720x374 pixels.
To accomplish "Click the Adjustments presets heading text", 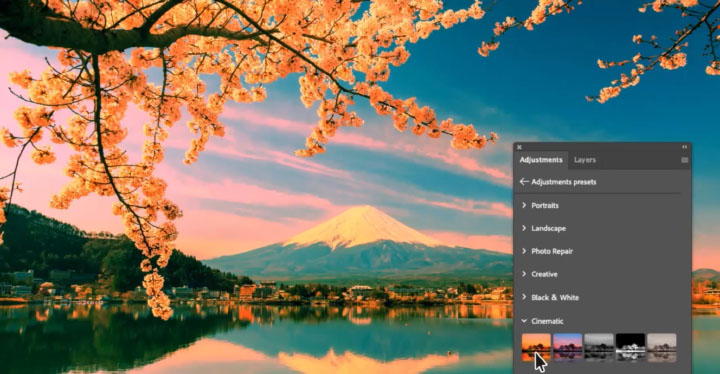I will click(x=564, y=182).
